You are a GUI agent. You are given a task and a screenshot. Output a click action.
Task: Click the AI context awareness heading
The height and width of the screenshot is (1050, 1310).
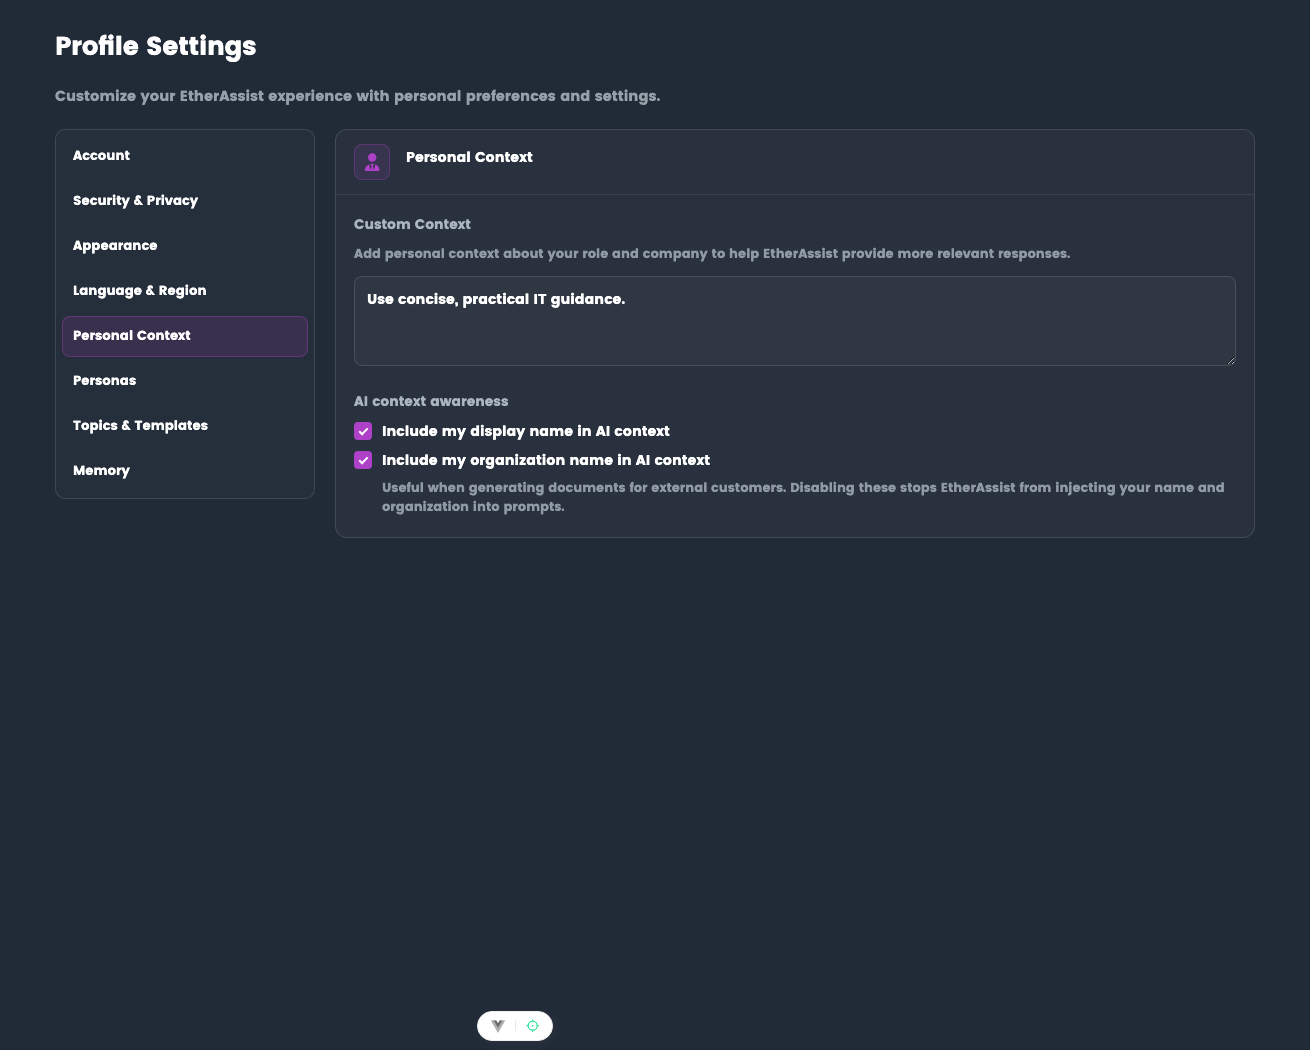[431, 402]
